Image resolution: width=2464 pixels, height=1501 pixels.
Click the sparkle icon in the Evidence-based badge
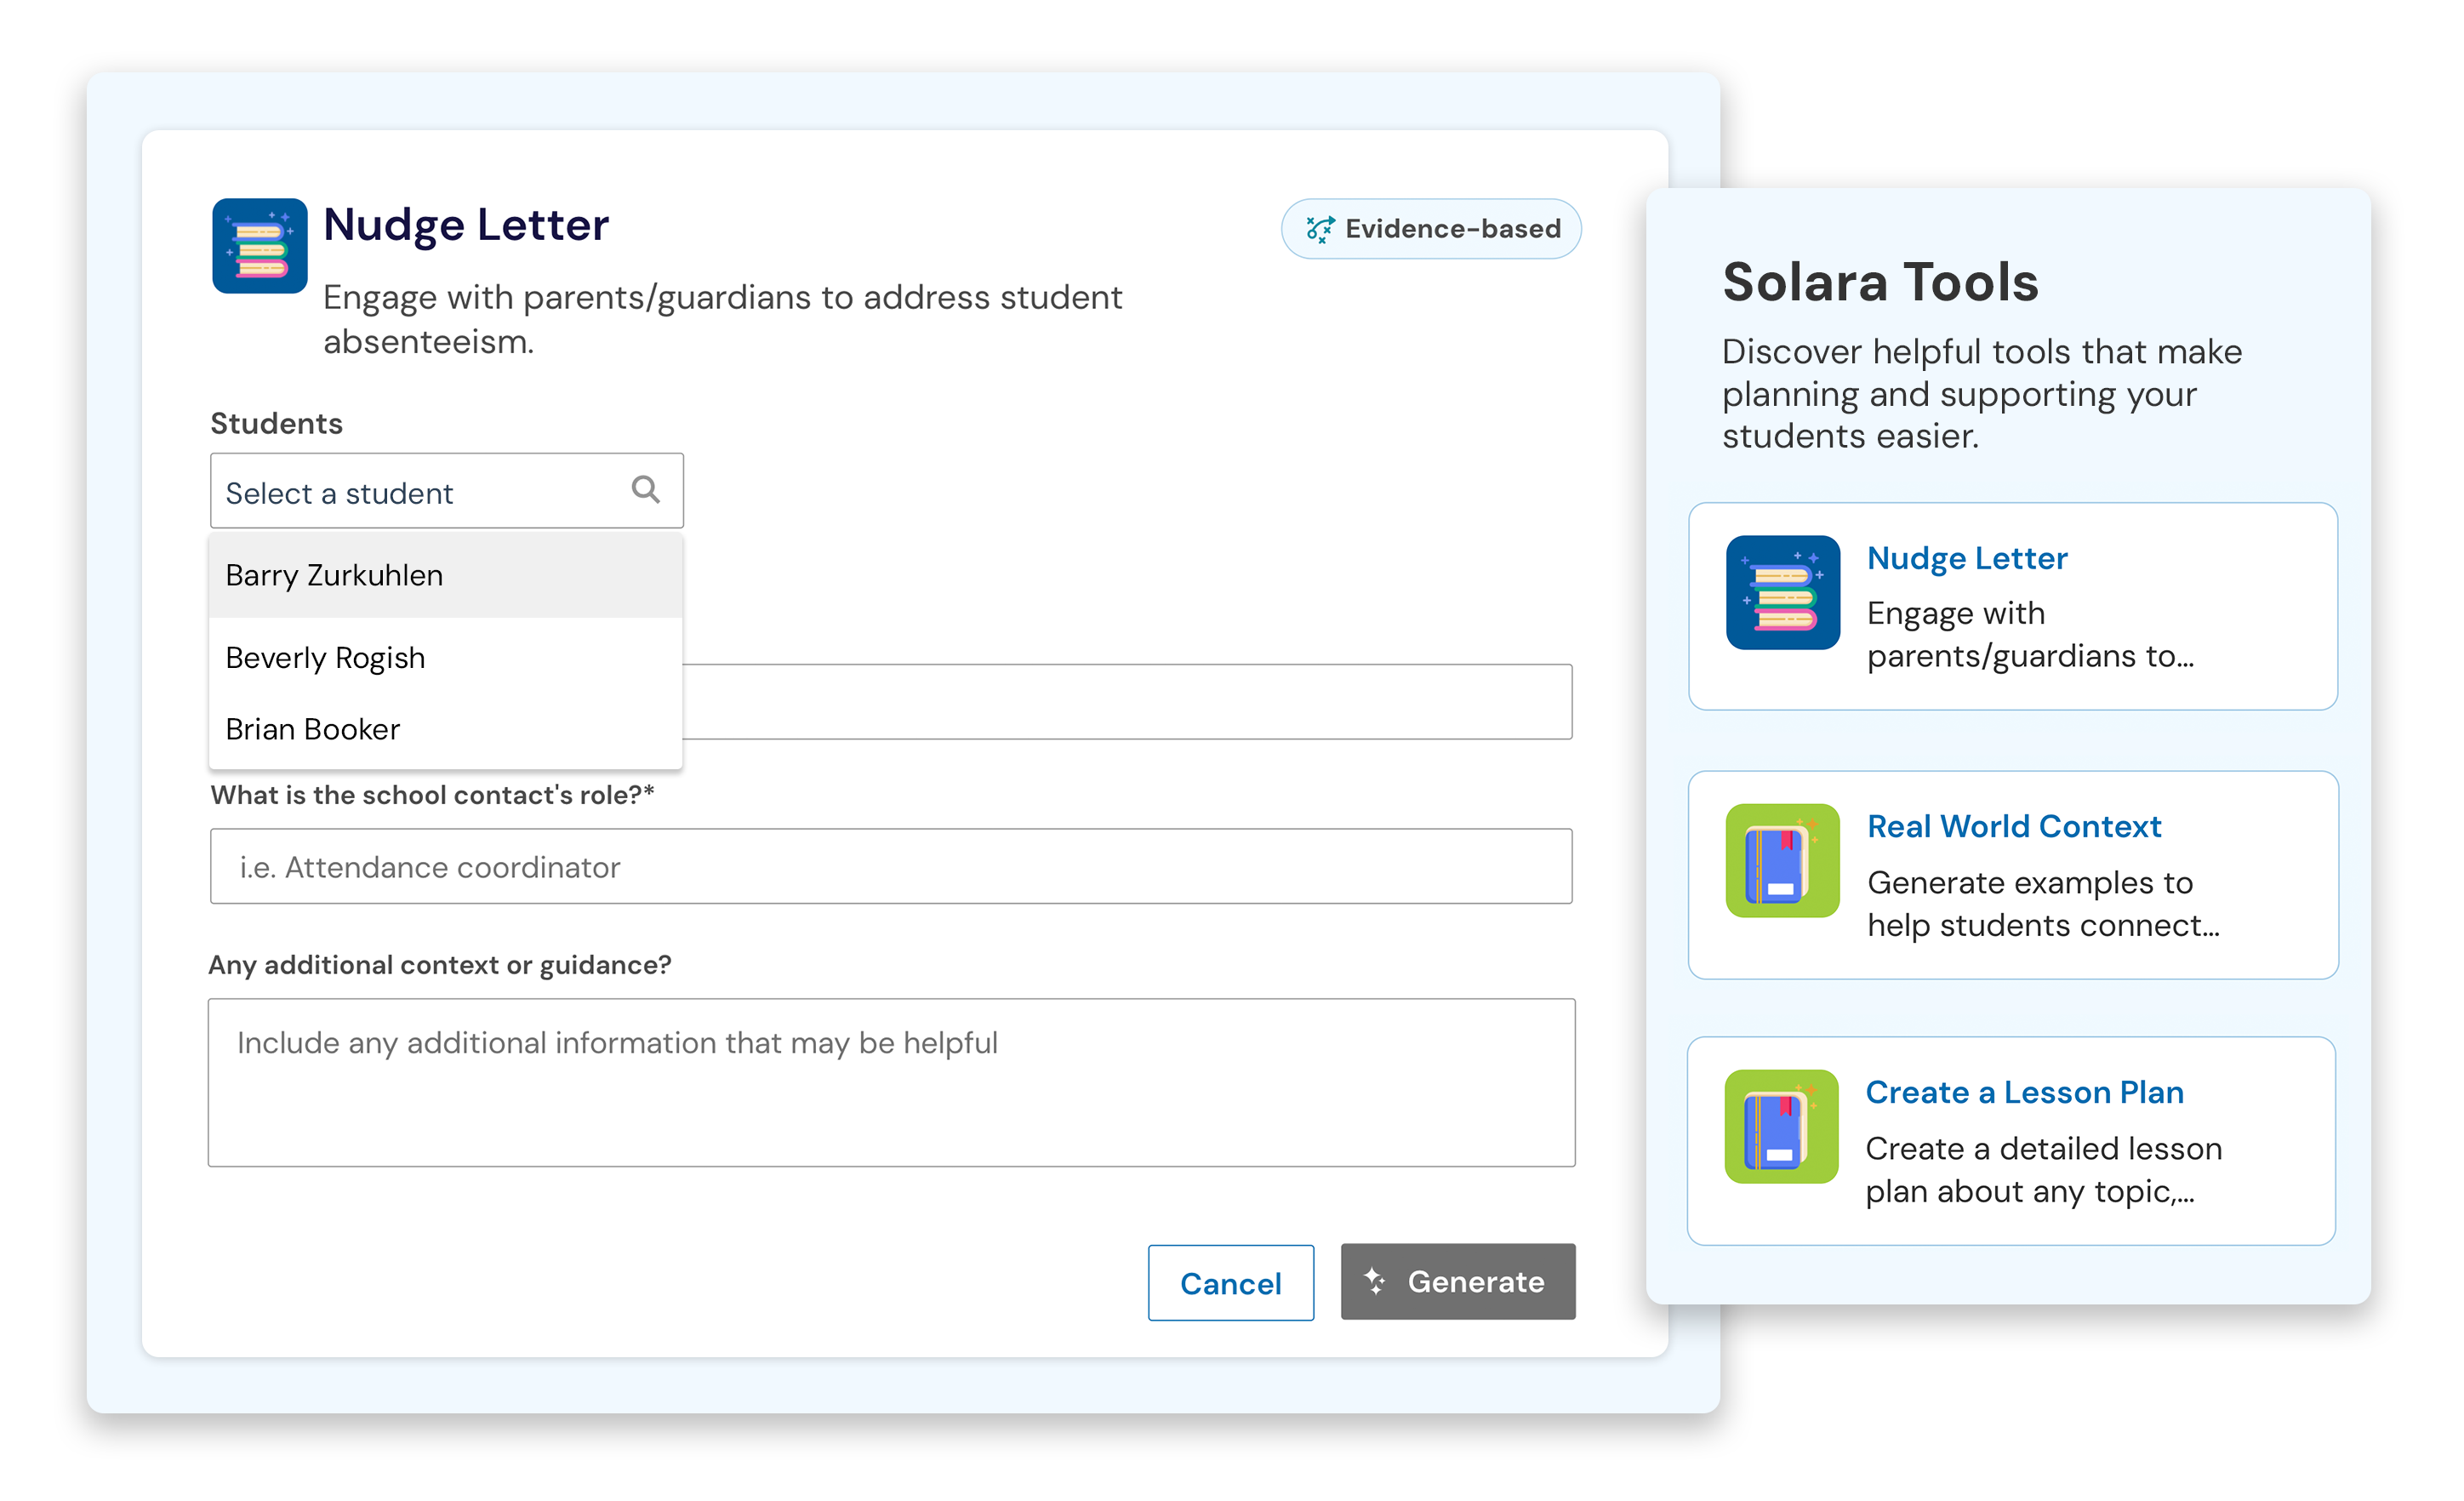1320,229
